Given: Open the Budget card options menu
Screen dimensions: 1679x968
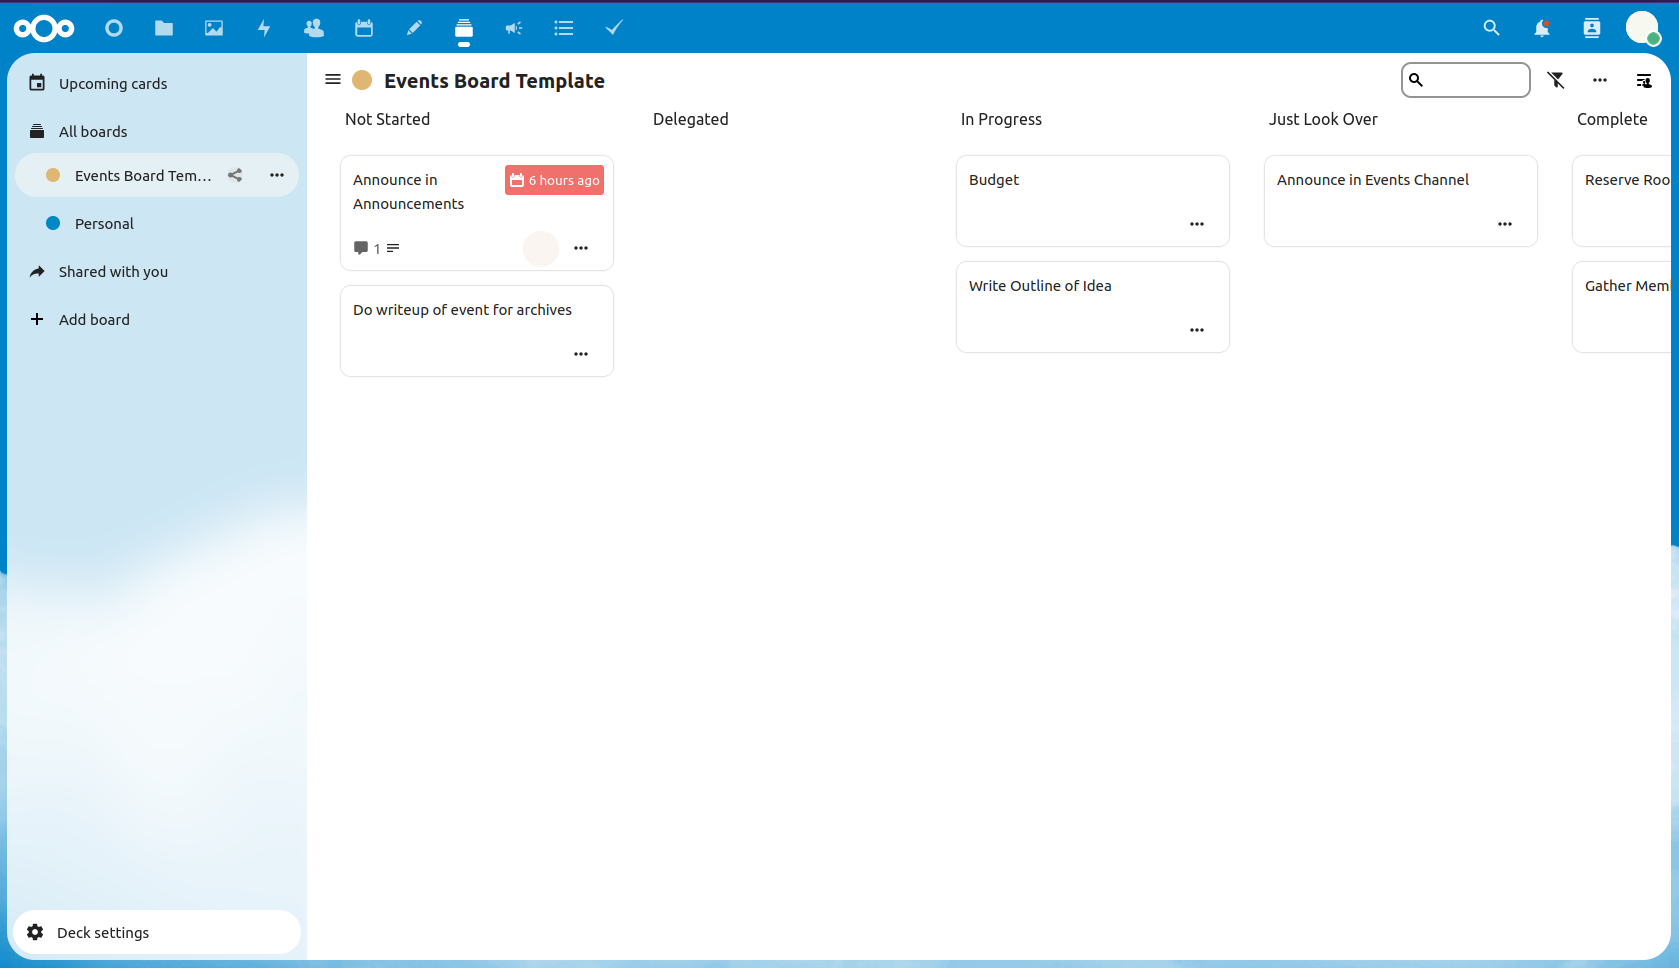Looking at the screenshot, I should pyautogui.click(x=1196, y=224).
